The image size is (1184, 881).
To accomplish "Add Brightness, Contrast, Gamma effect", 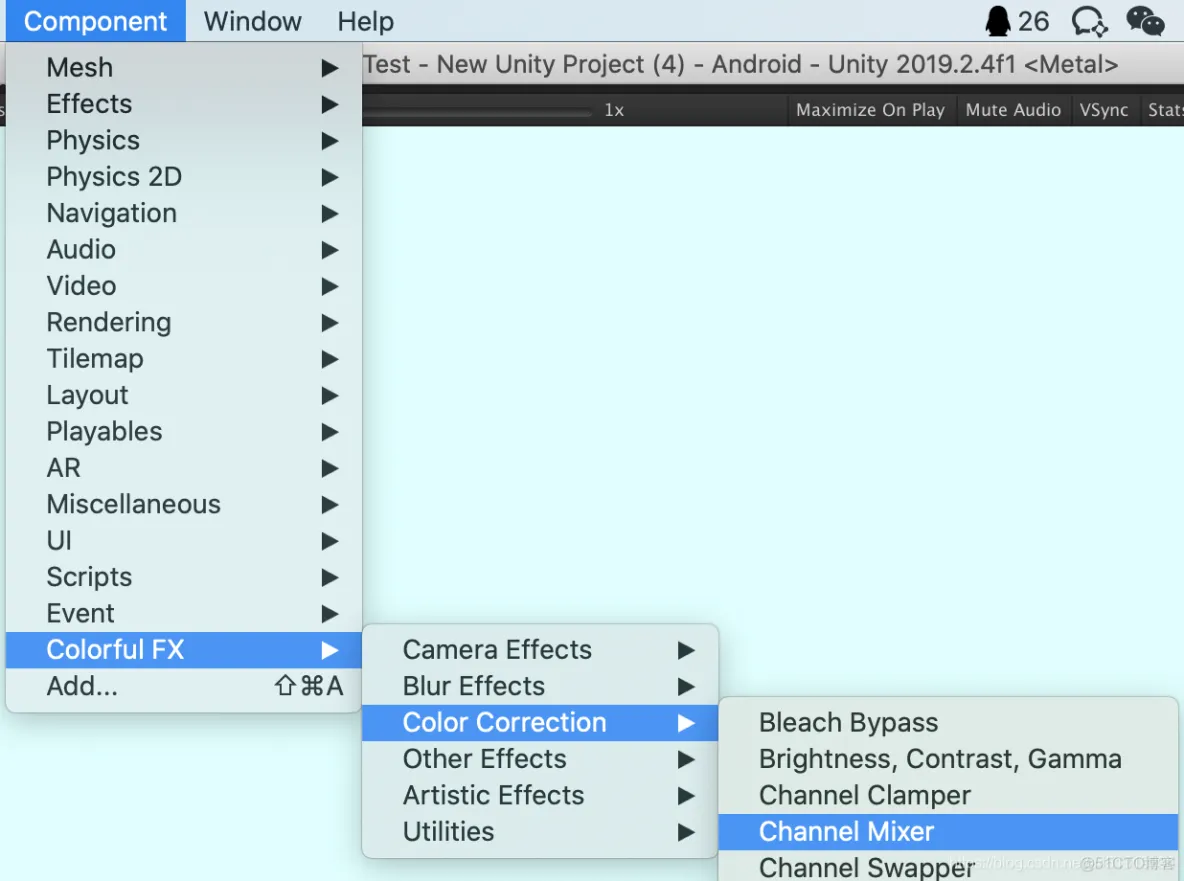I will point(948,759).
